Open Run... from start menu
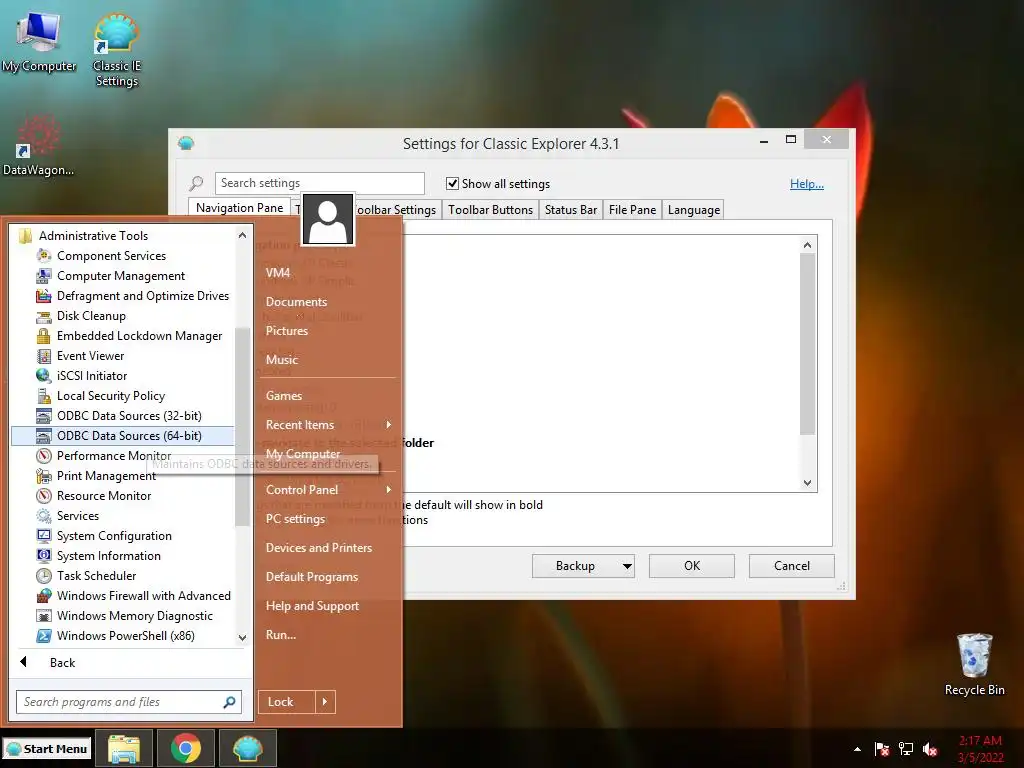Screen dimensions: 1024x768 tap(281, 635)
